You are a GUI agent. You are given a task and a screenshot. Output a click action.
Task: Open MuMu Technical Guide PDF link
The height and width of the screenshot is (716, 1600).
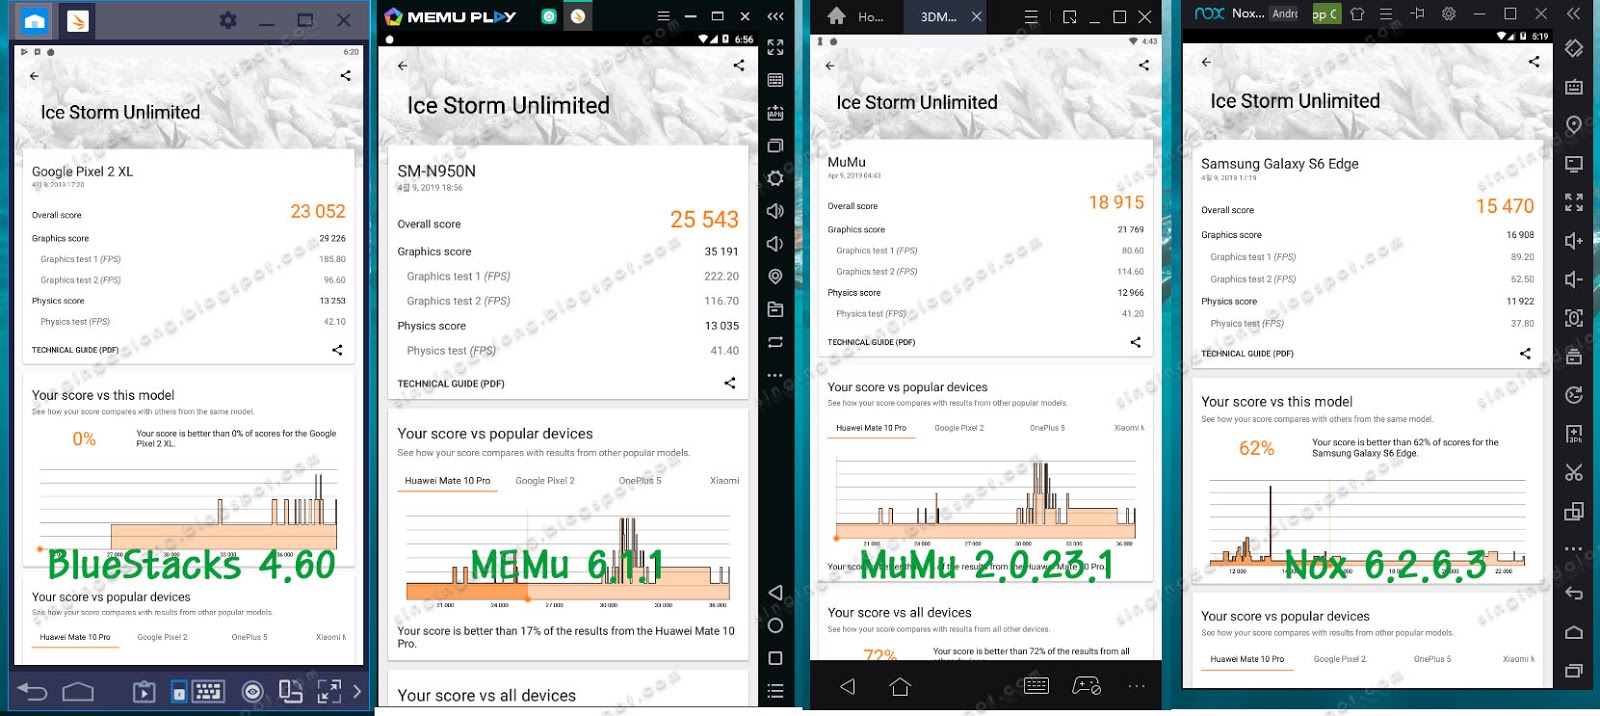coord(871,342)
